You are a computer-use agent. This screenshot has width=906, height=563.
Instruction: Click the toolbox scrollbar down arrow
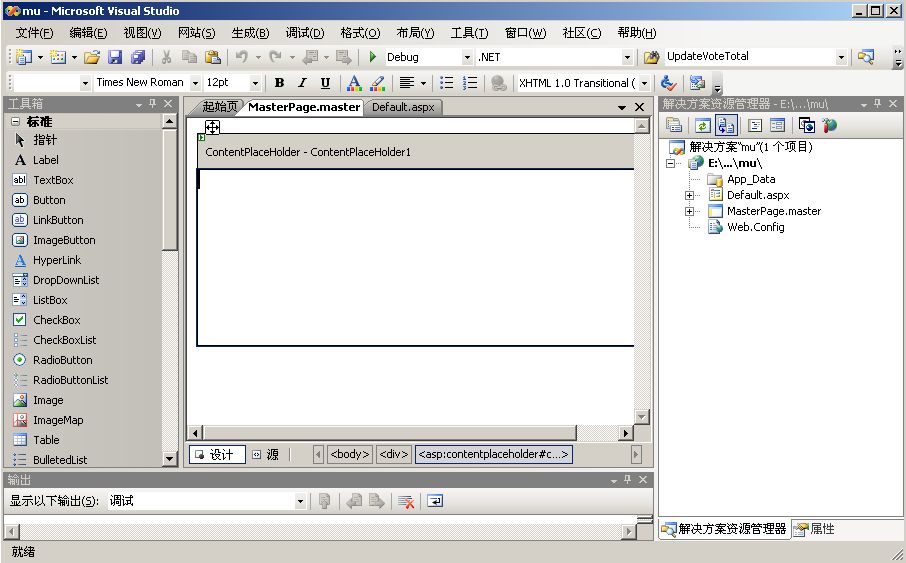[x=169, y=459]
